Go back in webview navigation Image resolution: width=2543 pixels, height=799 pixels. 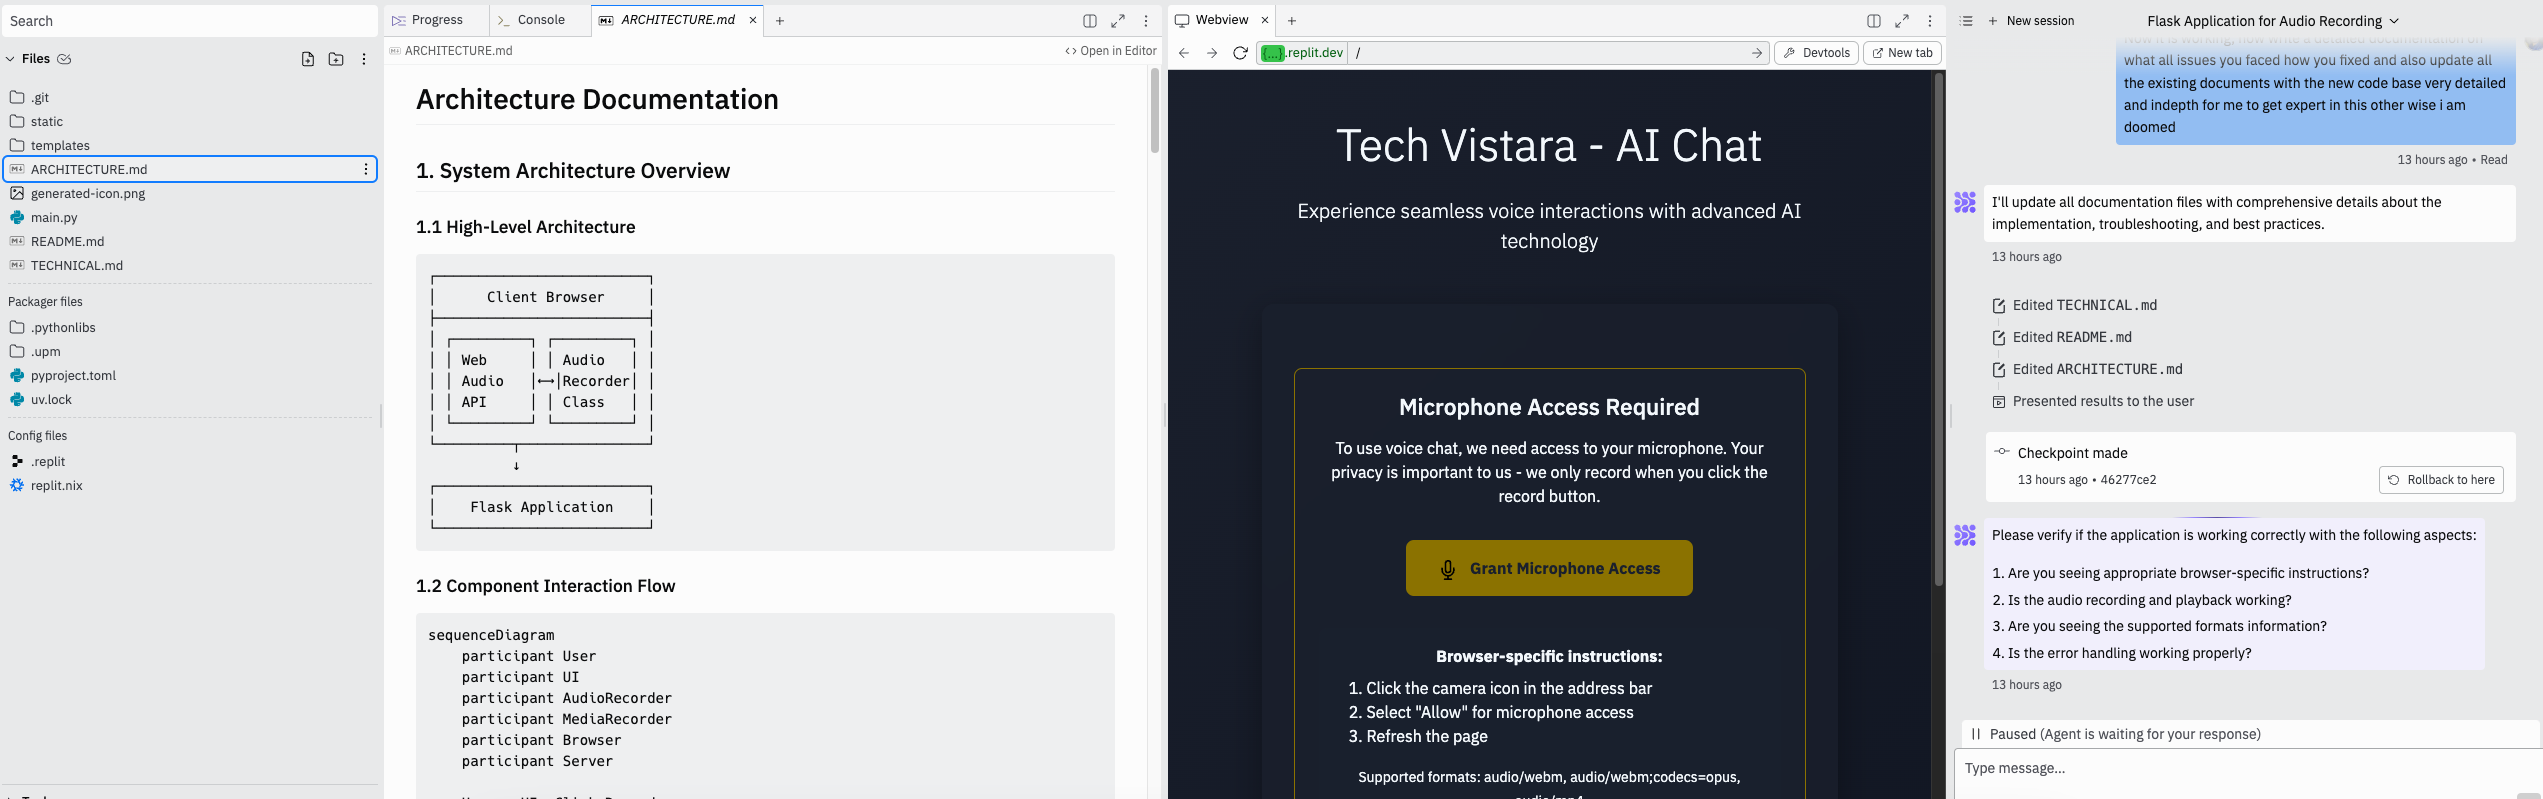1184,53
